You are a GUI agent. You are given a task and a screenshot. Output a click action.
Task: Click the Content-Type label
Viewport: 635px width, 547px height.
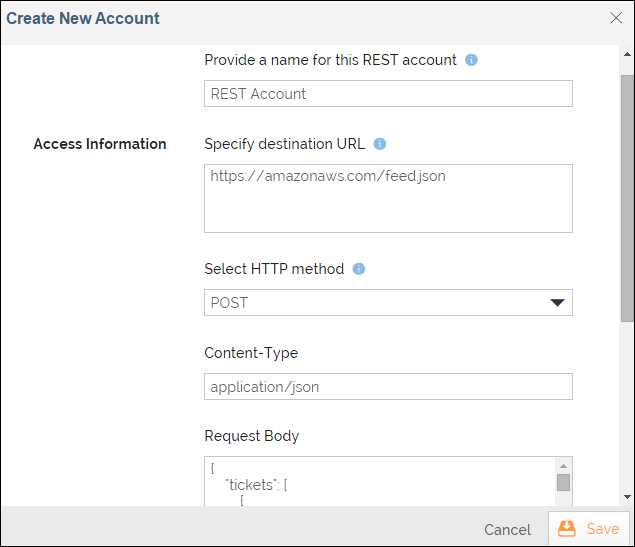251,353
